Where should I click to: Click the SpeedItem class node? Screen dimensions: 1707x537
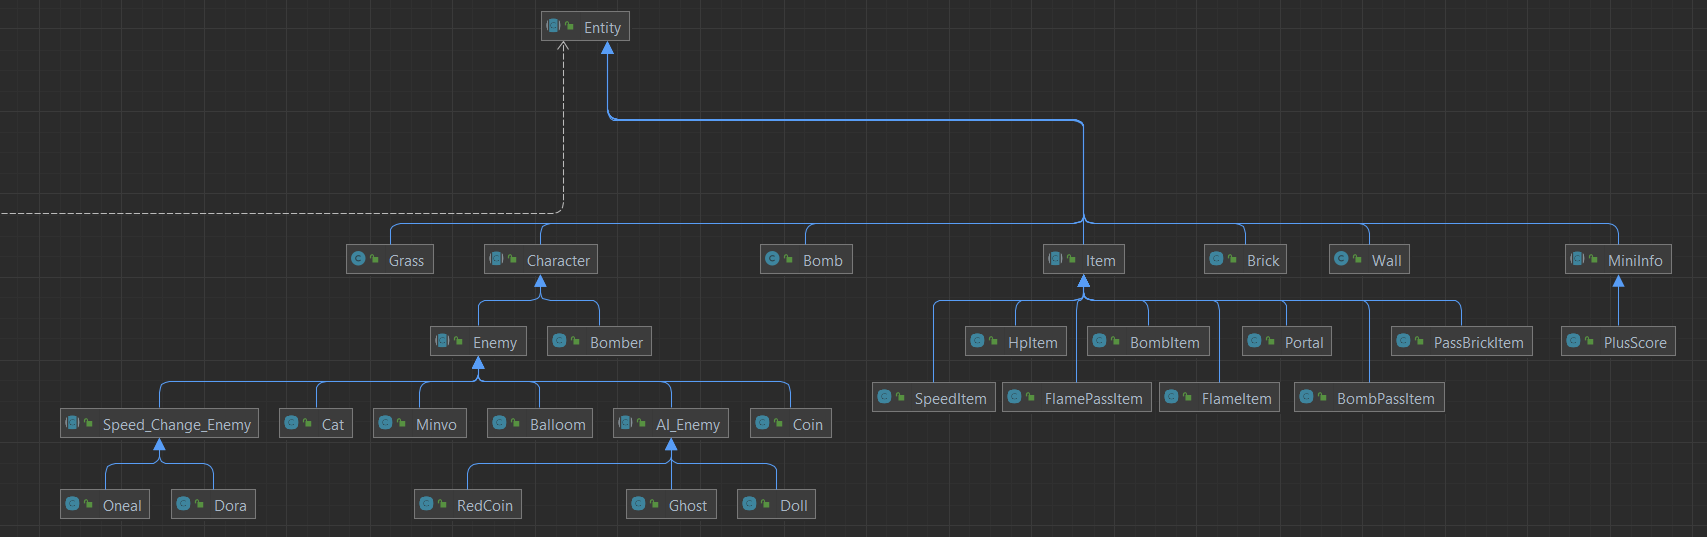(934, 397)
